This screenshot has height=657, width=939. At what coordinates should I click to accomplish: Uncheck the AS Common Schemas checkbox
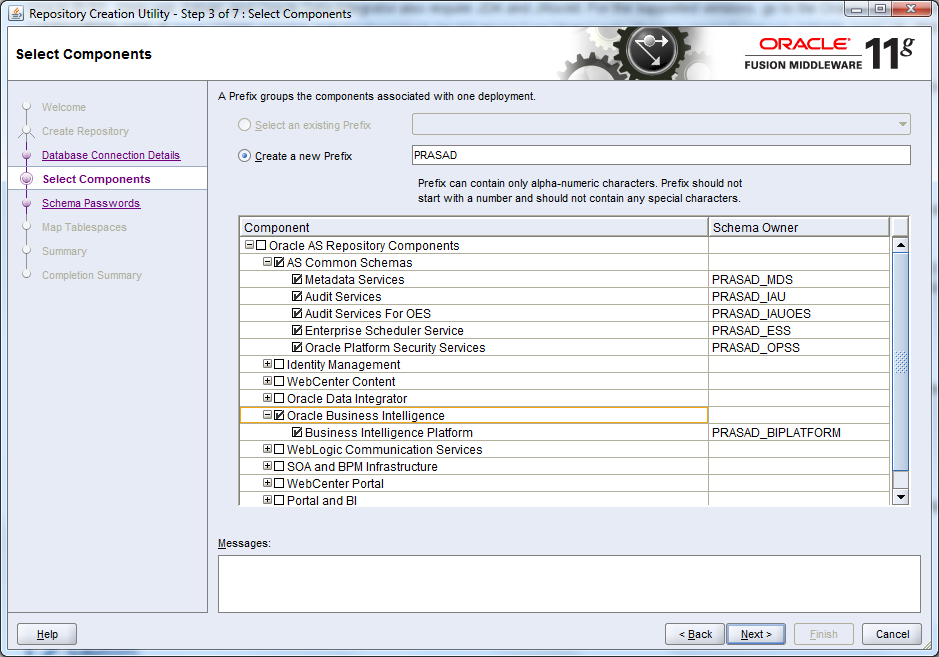point(279,262)
